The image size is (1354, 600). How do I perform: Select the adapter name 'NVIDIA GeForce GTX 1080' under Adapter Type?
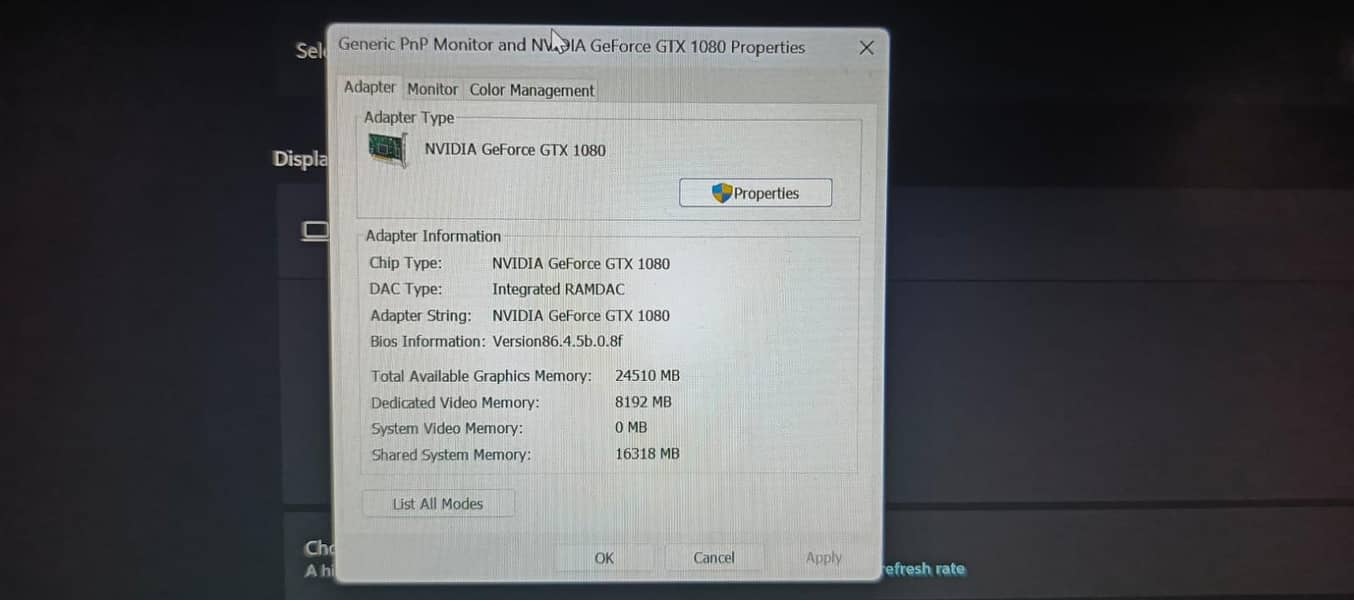click(515, 150)
